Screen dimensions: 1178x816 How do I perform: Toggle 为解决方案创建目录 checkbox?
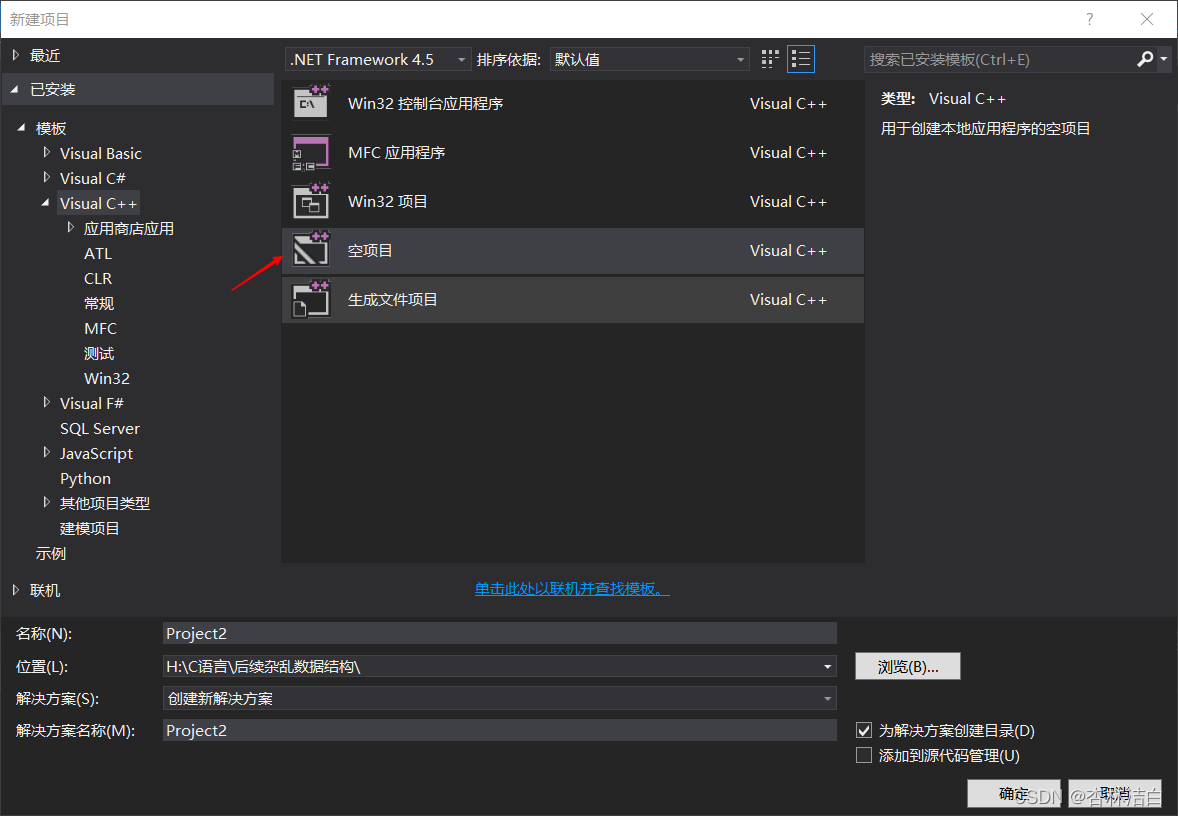[x=864, y=730]
